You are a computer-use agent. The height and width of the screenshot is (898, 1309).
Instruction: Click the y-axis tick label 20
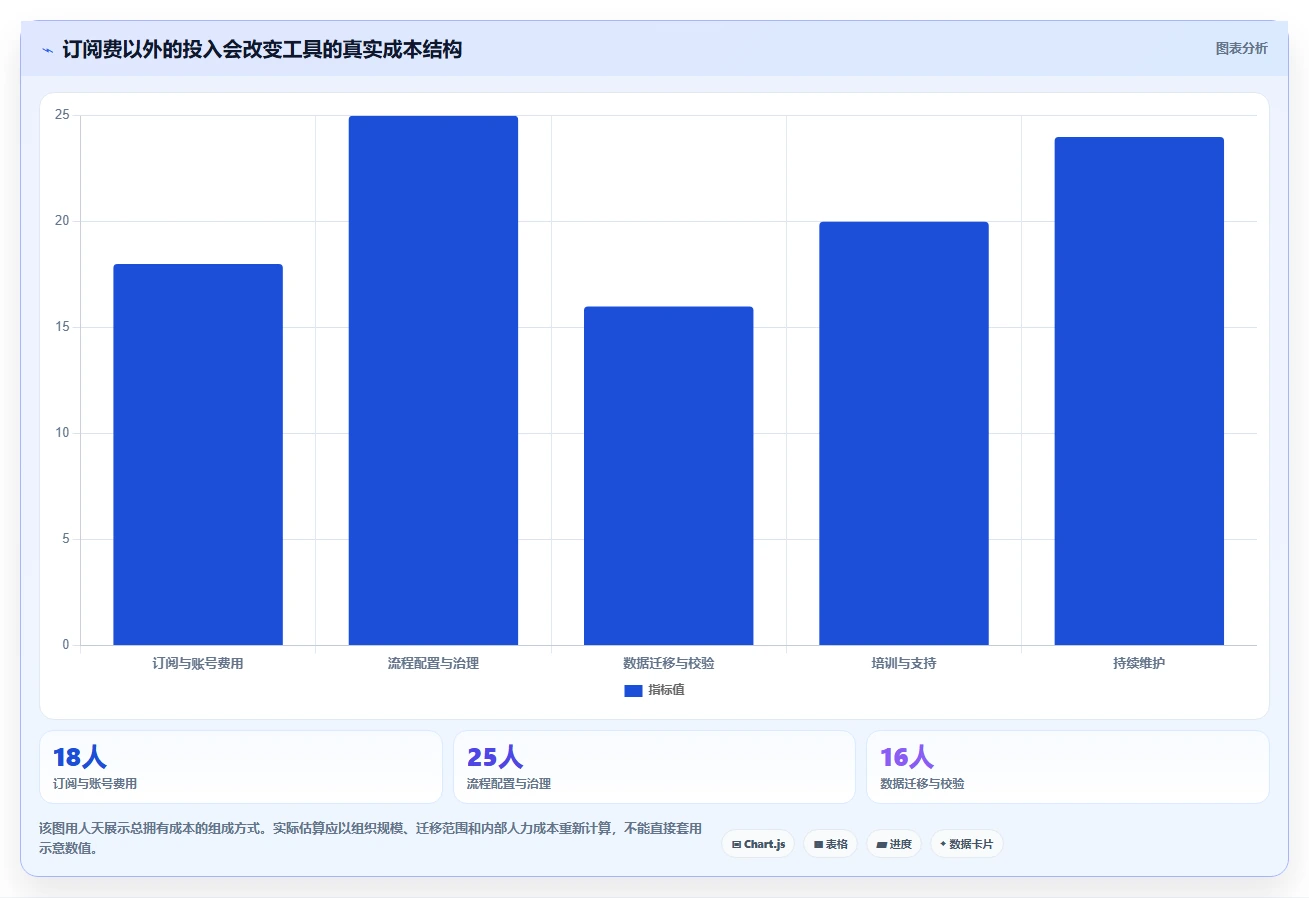62,221
